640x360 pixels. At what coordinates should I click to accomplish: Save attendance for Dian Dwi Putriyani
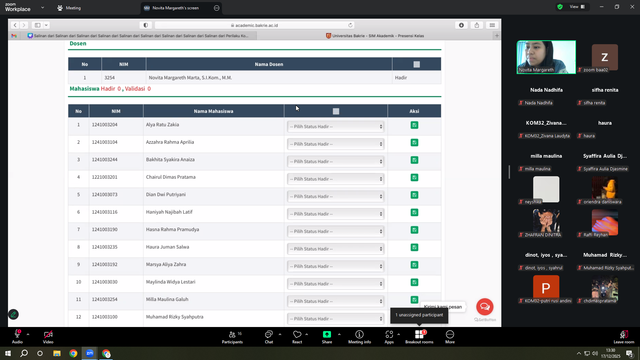[414, 195]
